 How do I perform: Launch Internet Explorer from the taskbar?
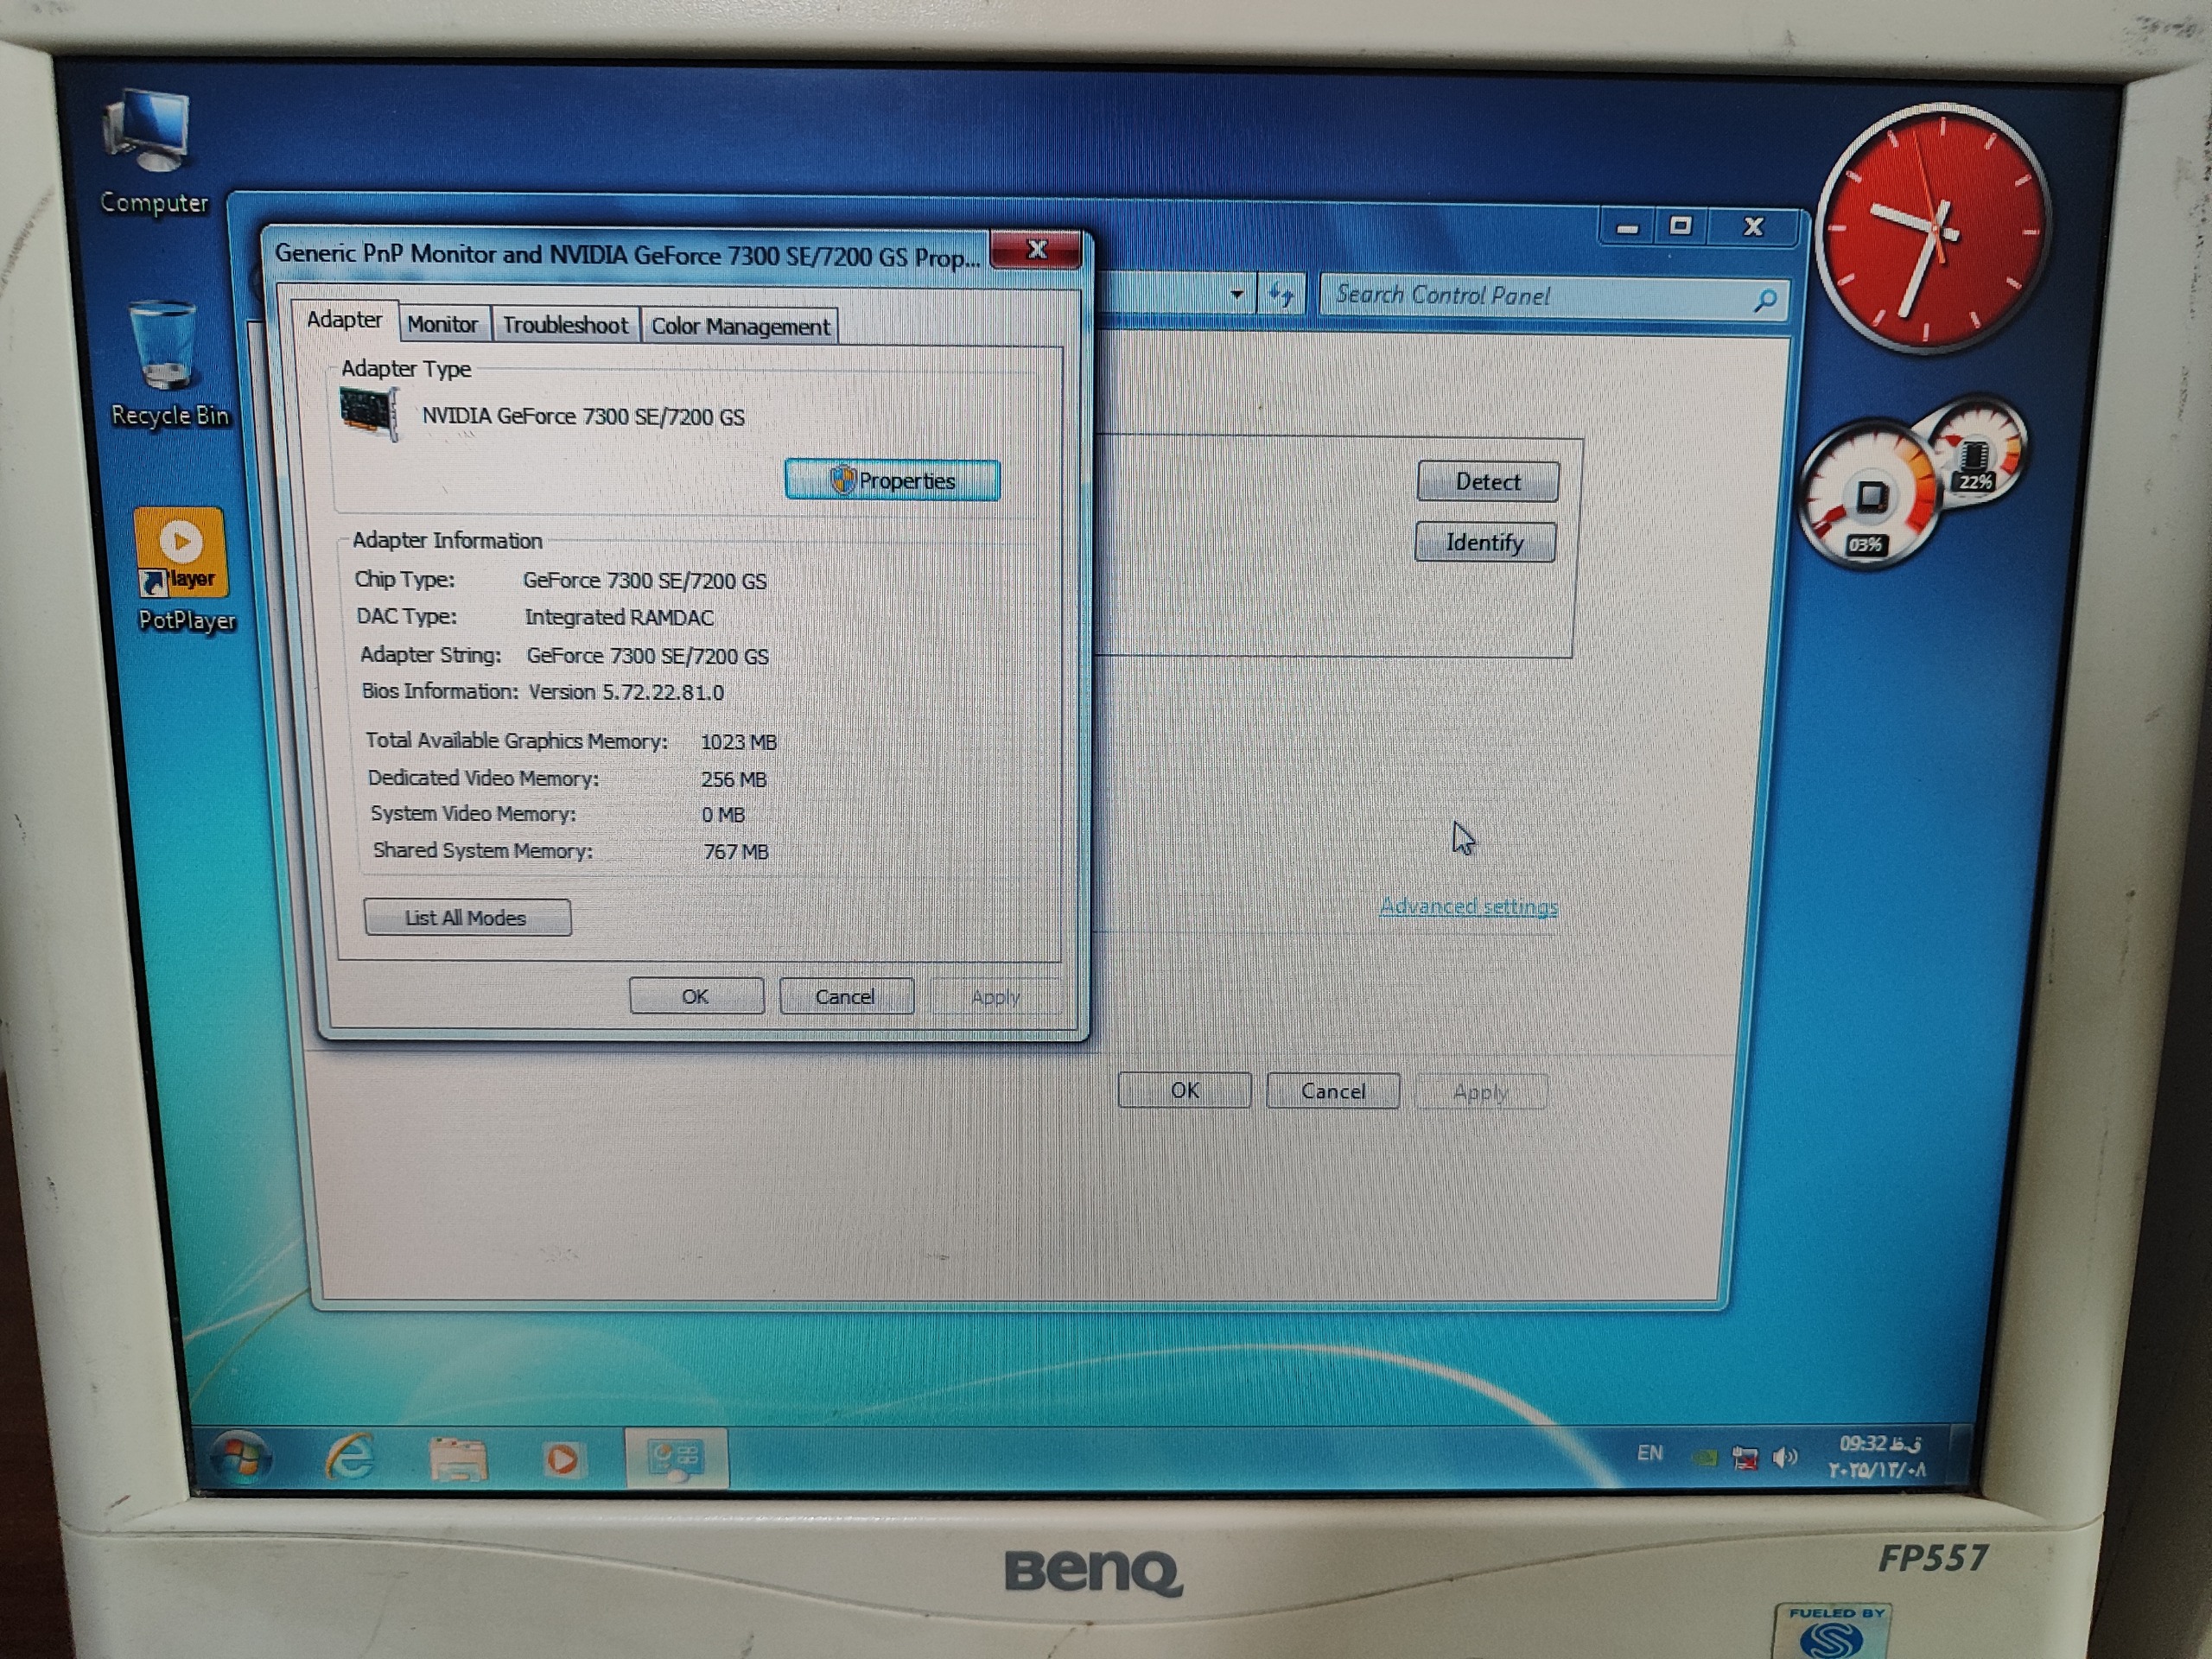coord(350,1458)
